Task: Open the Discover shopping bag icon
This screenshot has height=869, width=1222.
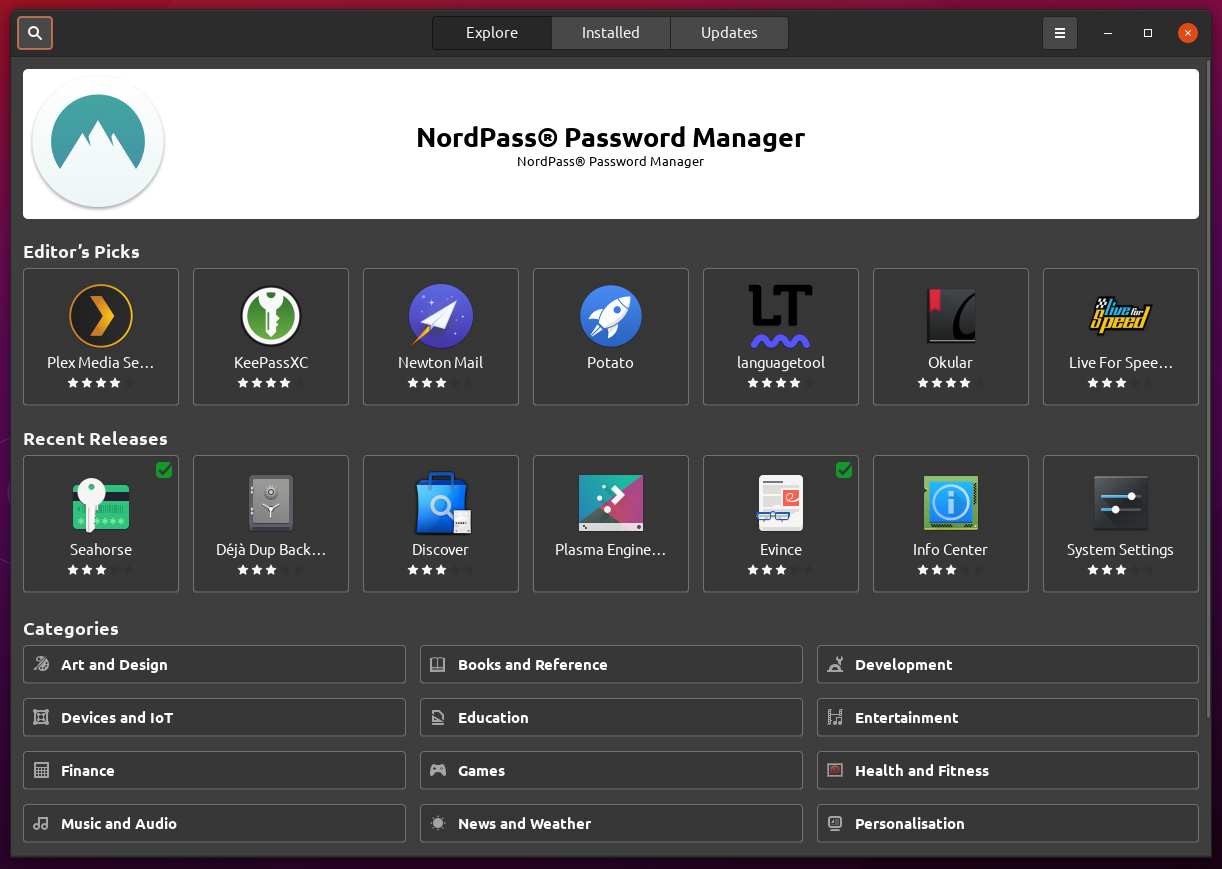Action: tap(441, 503)
